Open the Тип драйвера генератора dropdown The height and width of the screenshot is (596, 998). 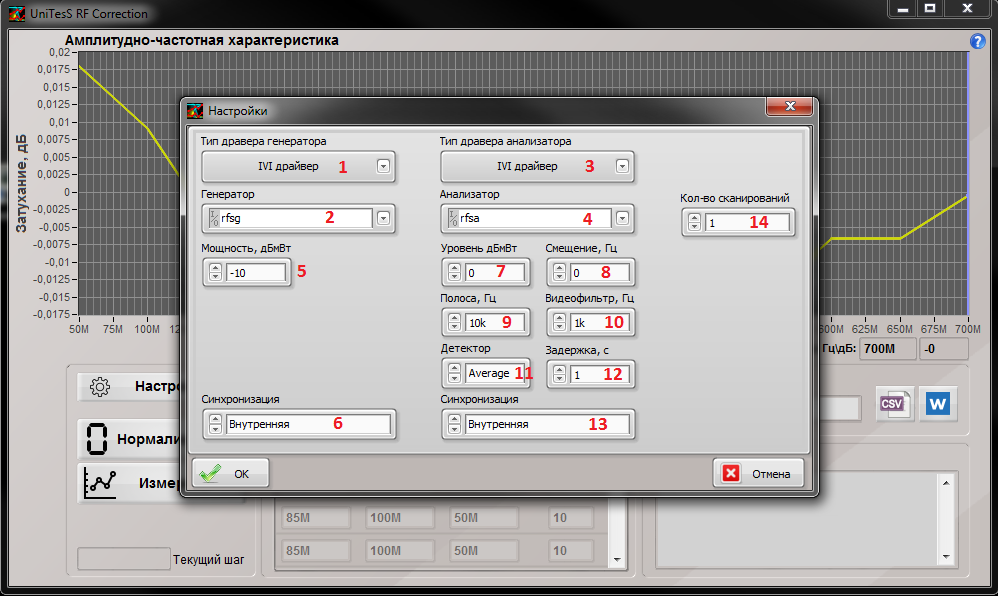click(x=382, y=167)
